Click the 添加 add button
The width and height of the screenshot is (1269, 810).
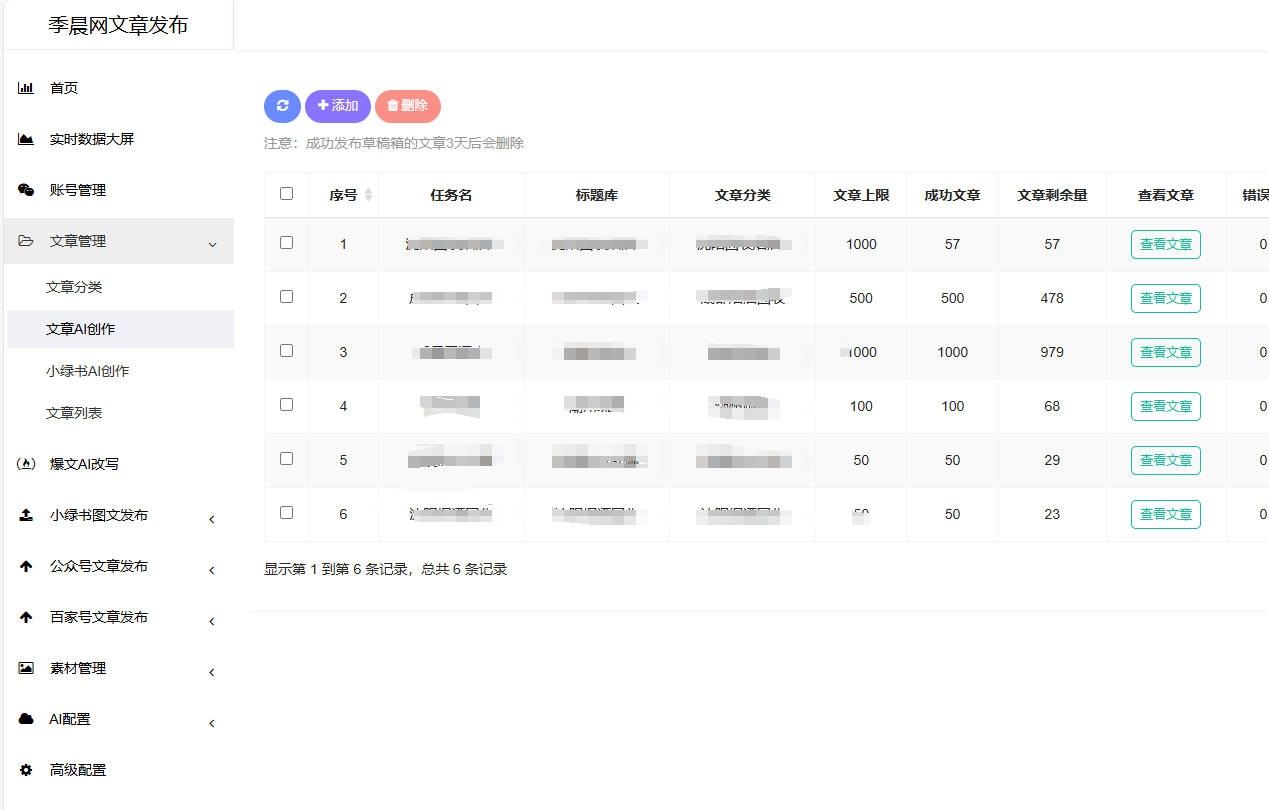pyautogui.click(x=338, y=106)
